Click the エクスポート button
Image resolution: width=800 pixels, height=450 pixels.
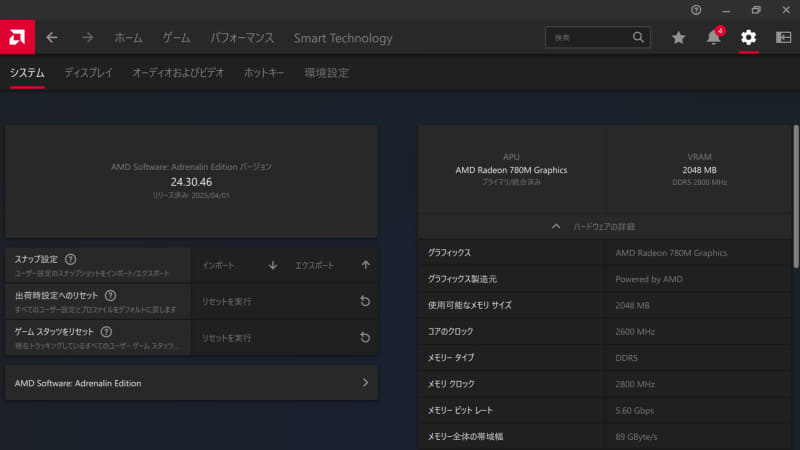click(332, 265)
